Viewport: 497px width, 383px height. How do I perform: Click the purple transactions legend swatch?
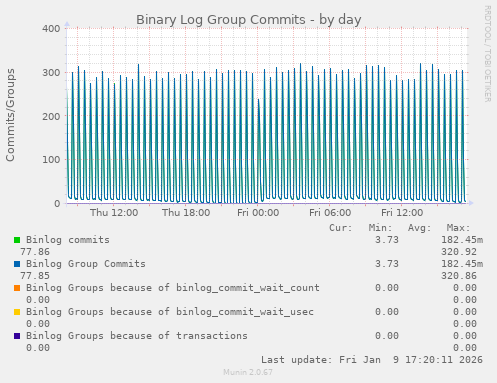[x=17, y=336]
